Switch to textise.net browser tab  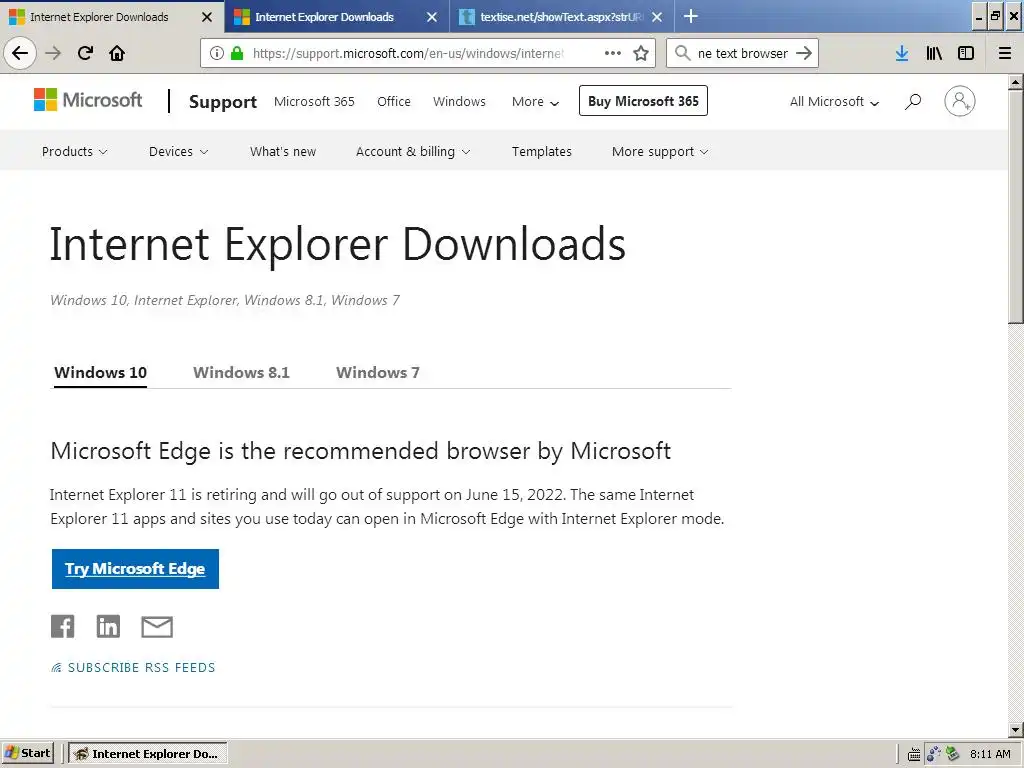(x=562, y=17)
